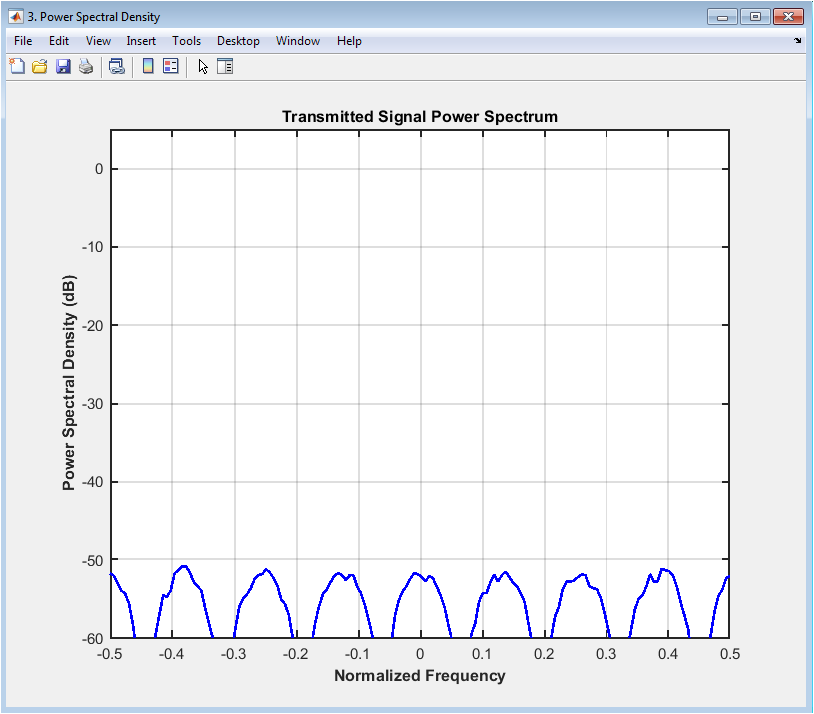The width and height of the screenshot is (814, 714).
Task: Expand the View menu
Action: tap(98, 41)
